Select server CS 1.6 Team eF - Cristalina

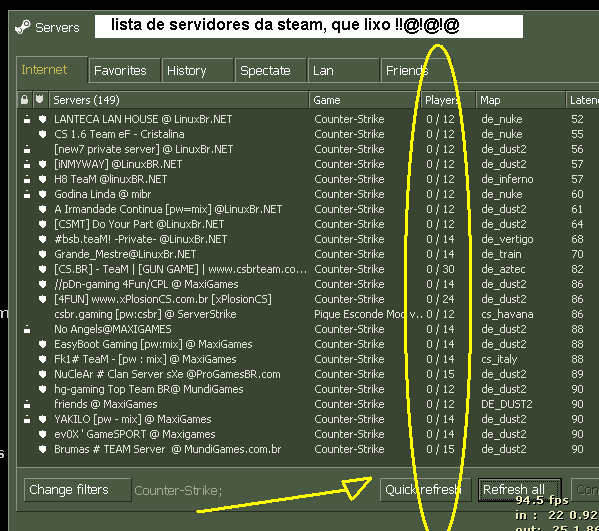click(119, 134)
